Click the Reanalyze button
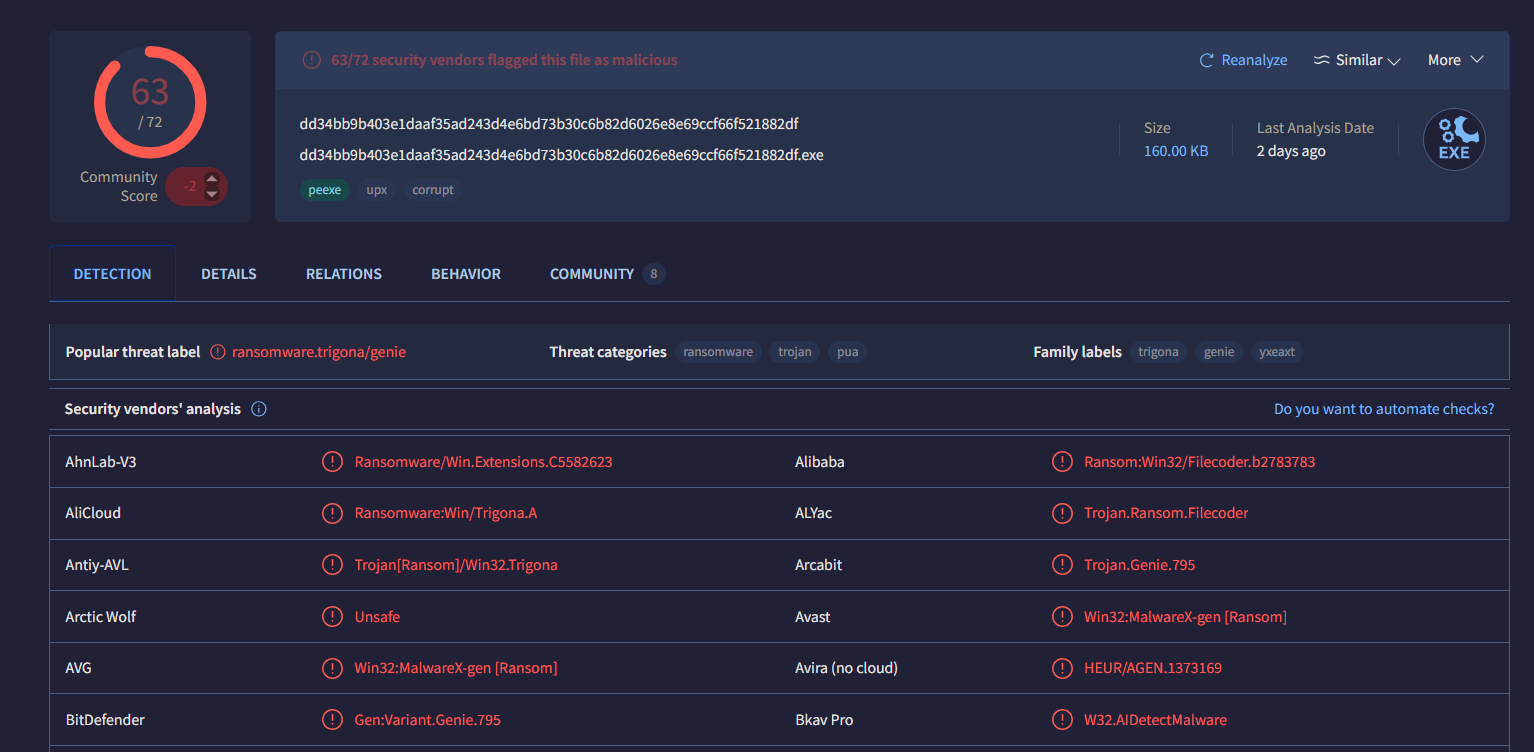This screenshot has width=1534, height=752. click(x=1253, y=60)
